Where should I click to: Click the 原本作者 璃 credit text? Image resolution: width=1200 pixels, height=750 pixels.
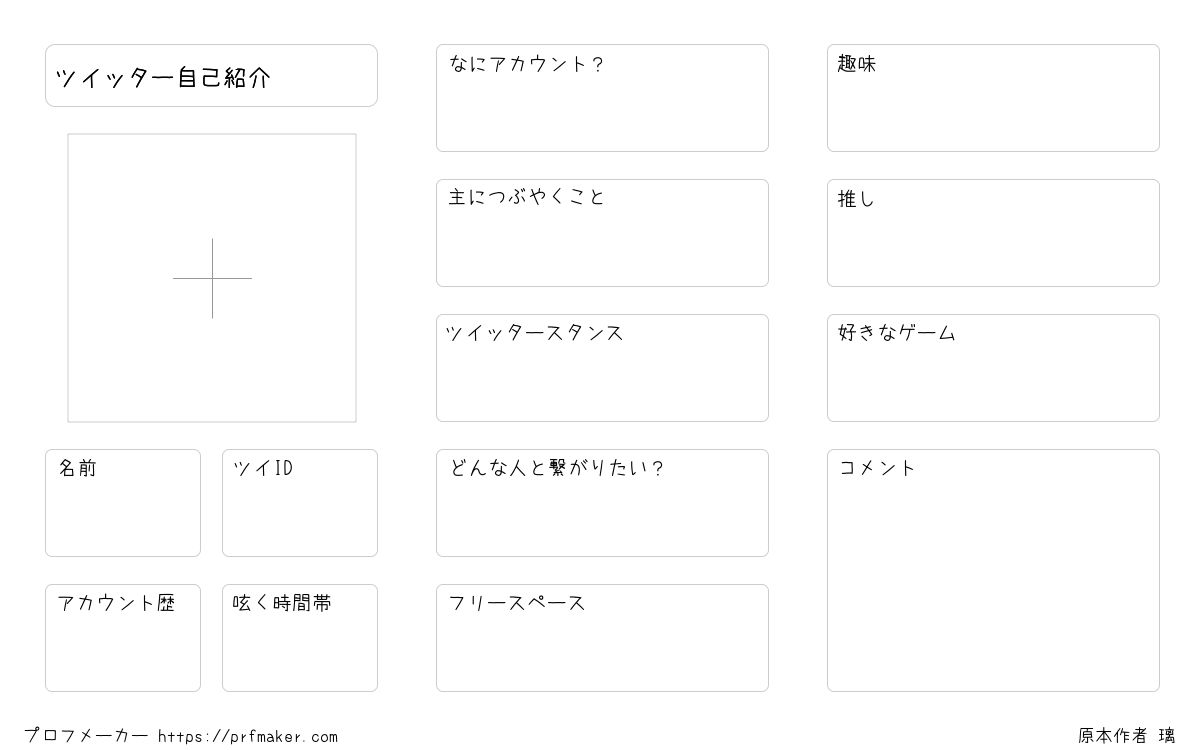pyautogui.click(x=1127, y=736)
